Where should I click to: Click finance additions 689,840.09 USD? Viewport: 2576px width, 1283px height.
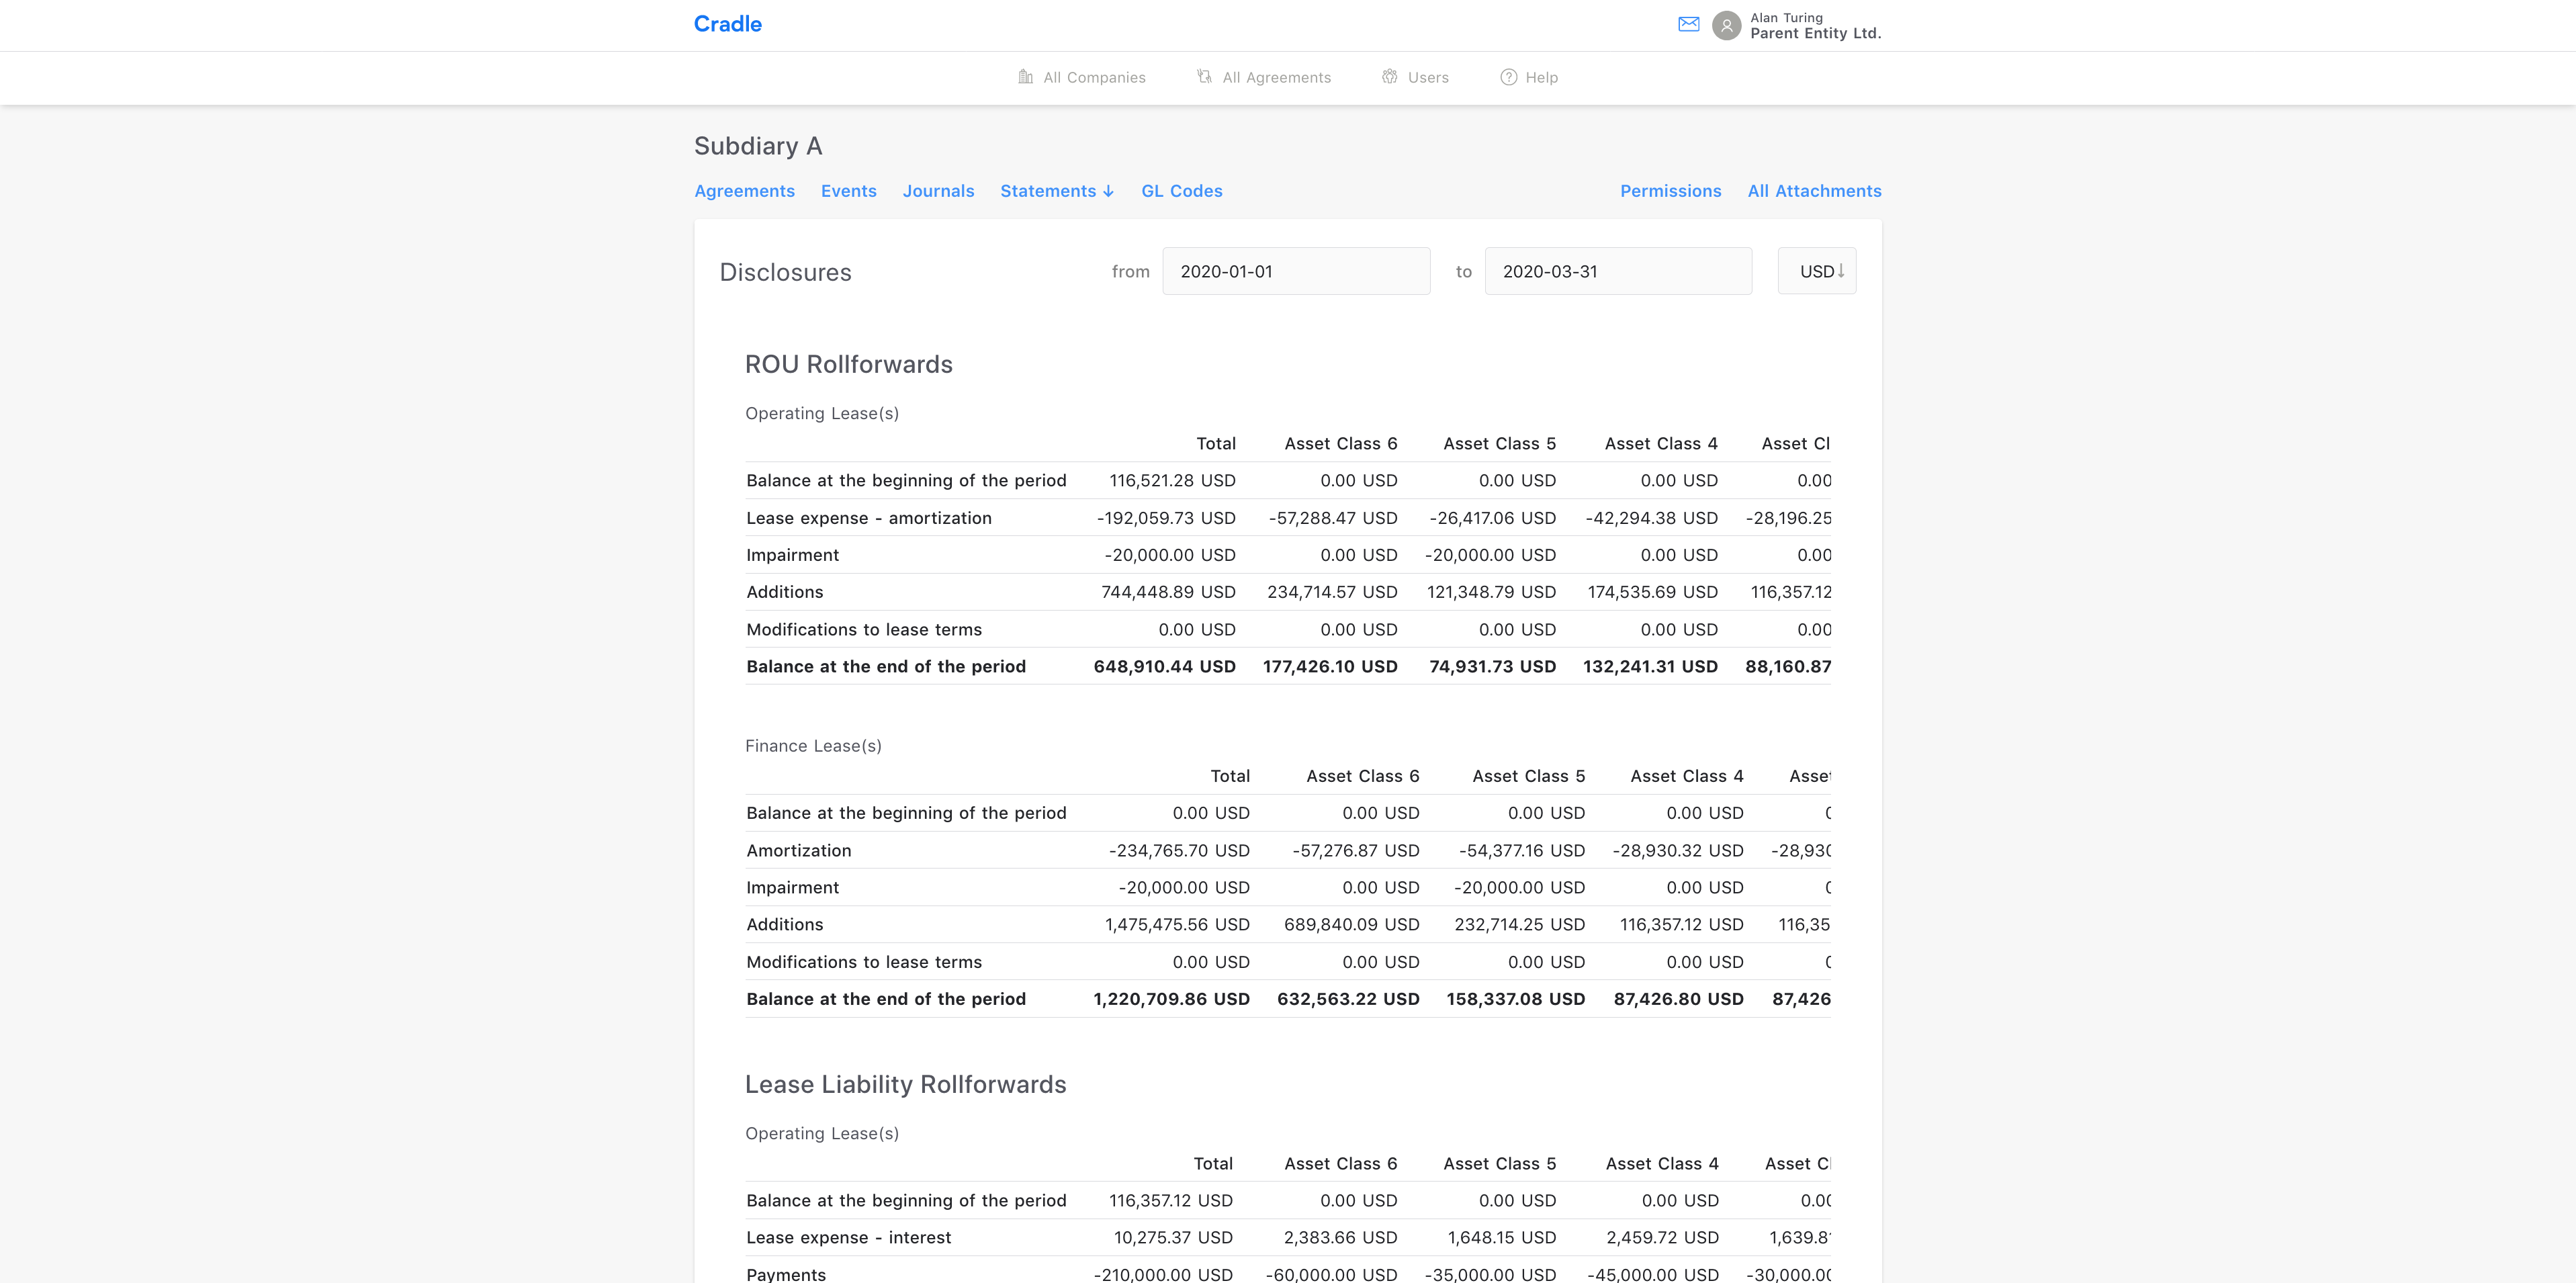[1352, 925]
